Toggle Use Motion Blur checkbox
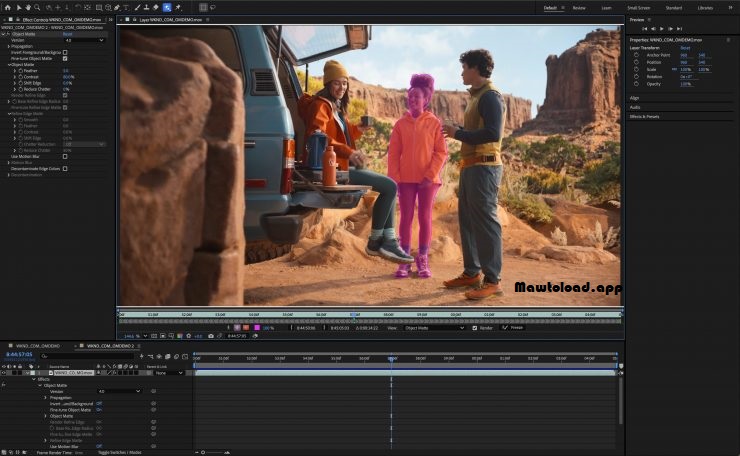740x456 pixels. (65, 157)
